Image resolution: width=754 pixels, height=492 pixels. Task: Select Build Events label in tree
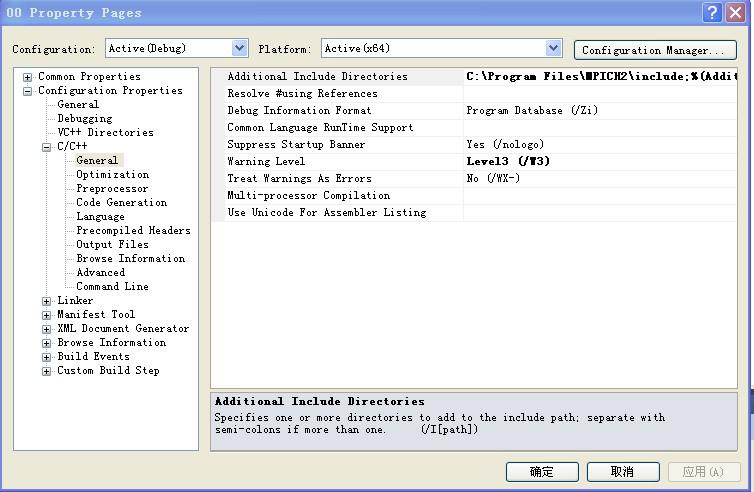[x=93, y=356]
